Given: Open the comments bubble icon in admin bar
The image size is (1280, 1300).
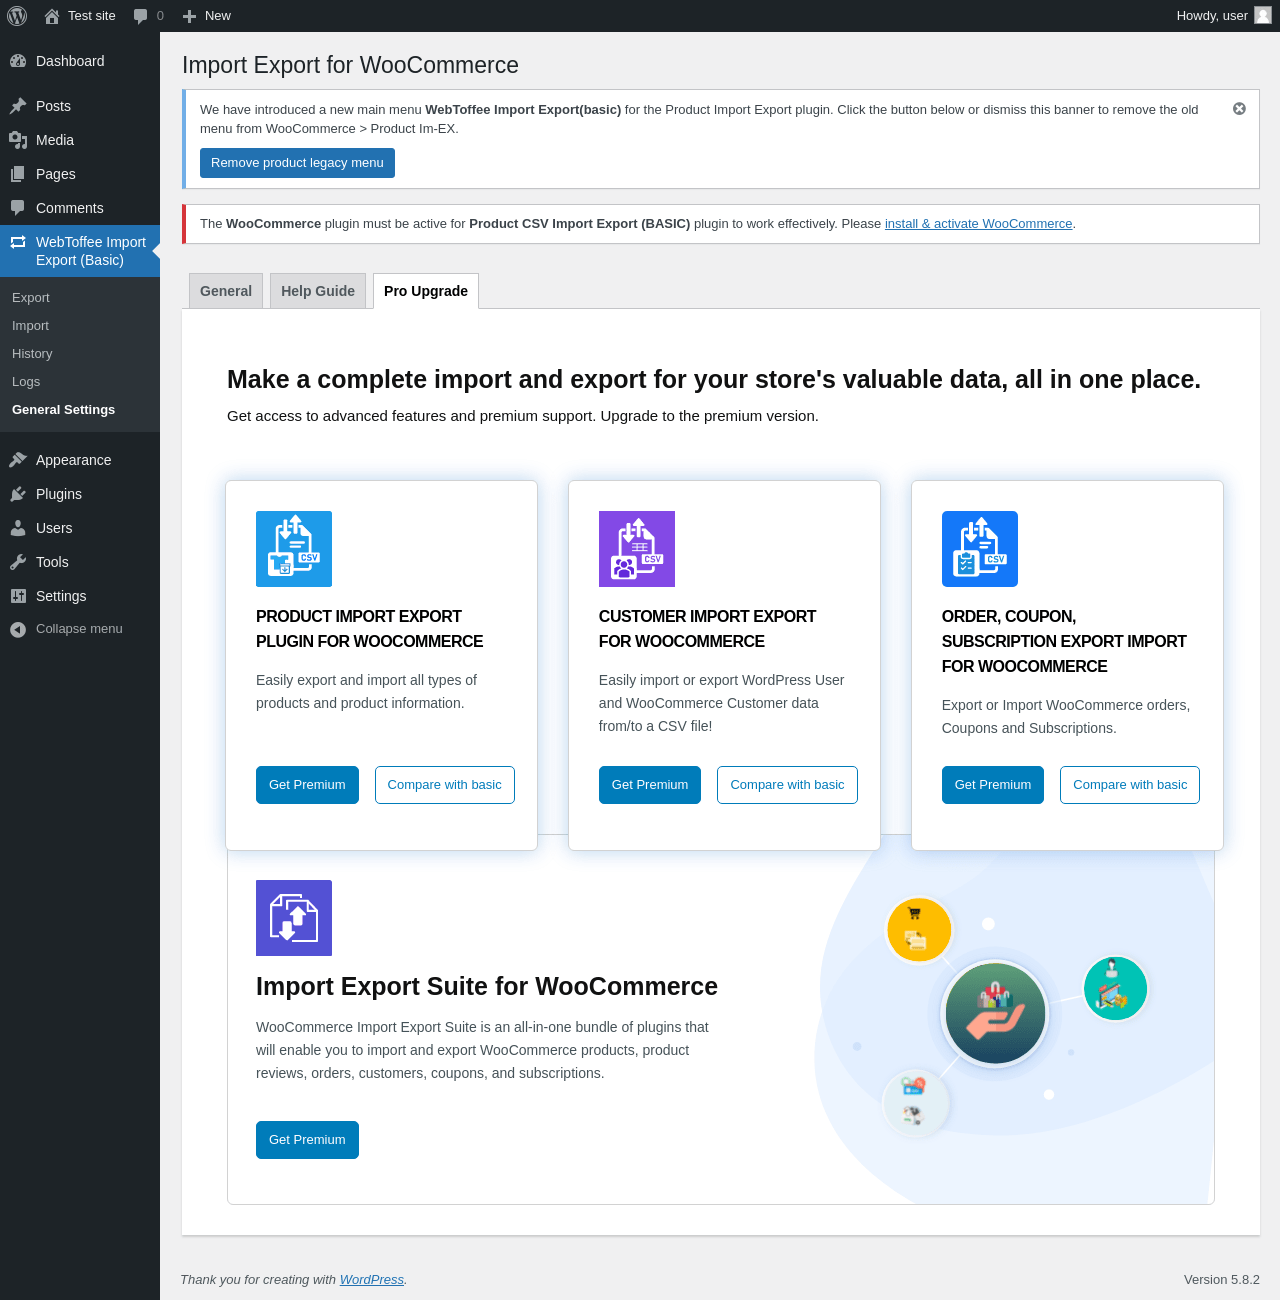Looking at the screenshot, I should [x=141, y=16].
